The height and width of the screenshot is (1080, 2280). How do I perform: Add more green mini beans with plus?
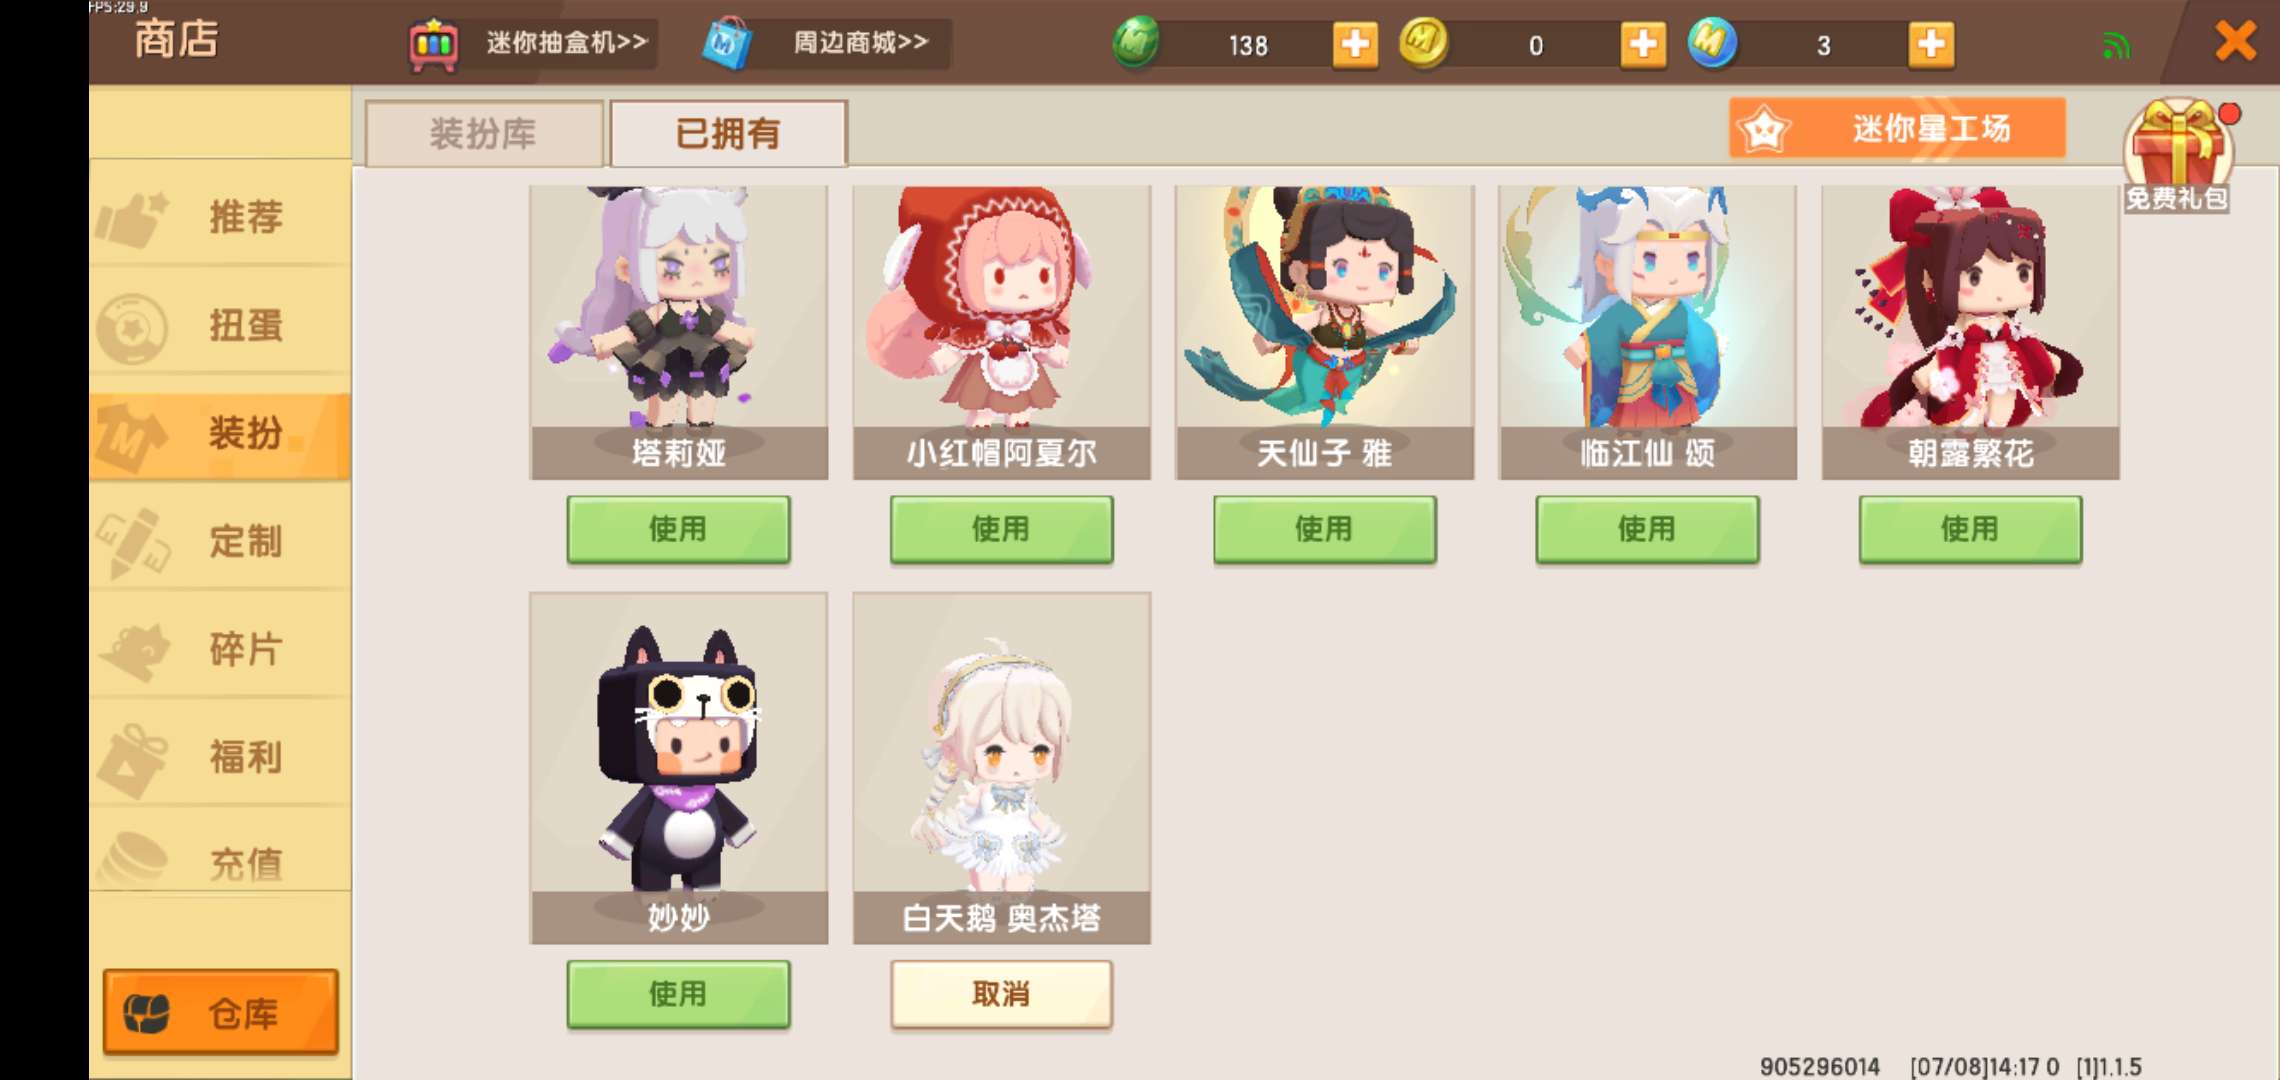[x=1355, y=44]
